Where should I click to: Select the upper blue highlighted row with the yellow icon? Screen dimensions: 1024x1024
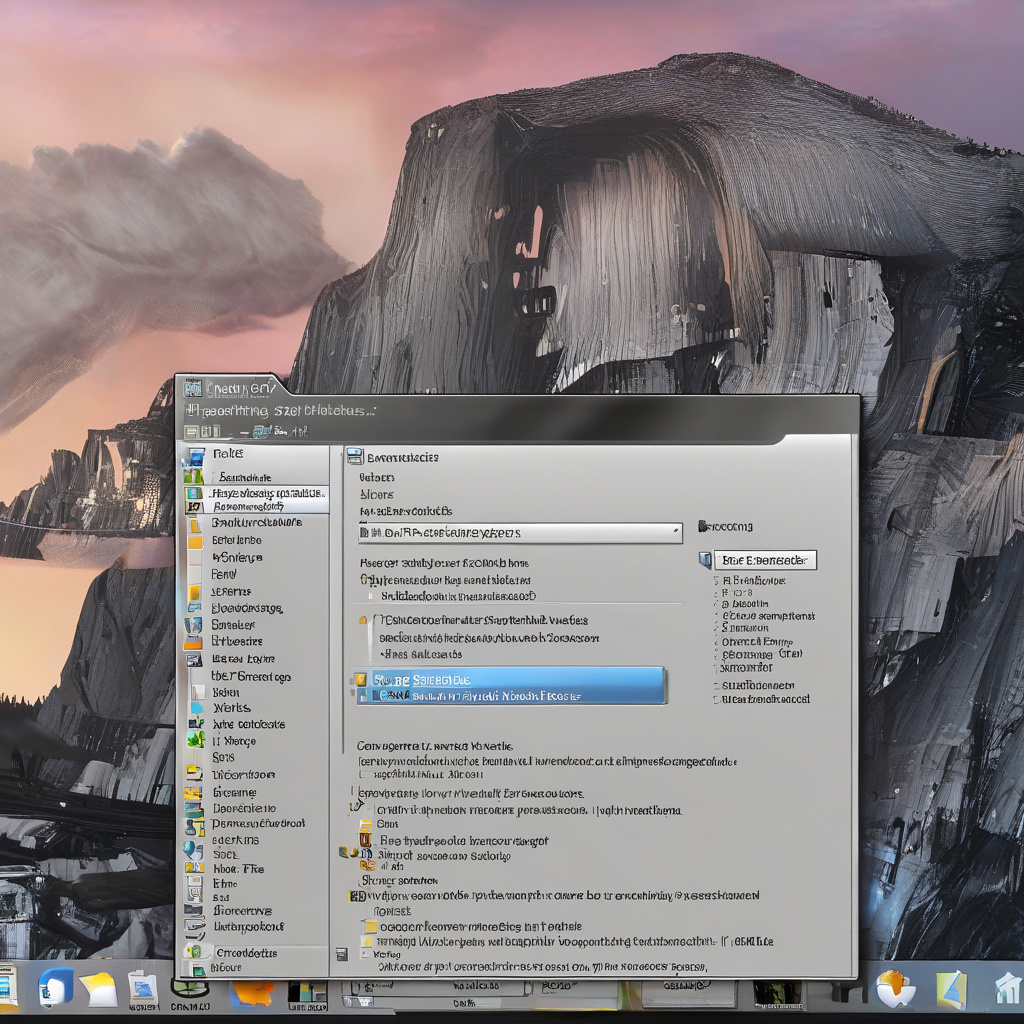[x=510, y=679]
